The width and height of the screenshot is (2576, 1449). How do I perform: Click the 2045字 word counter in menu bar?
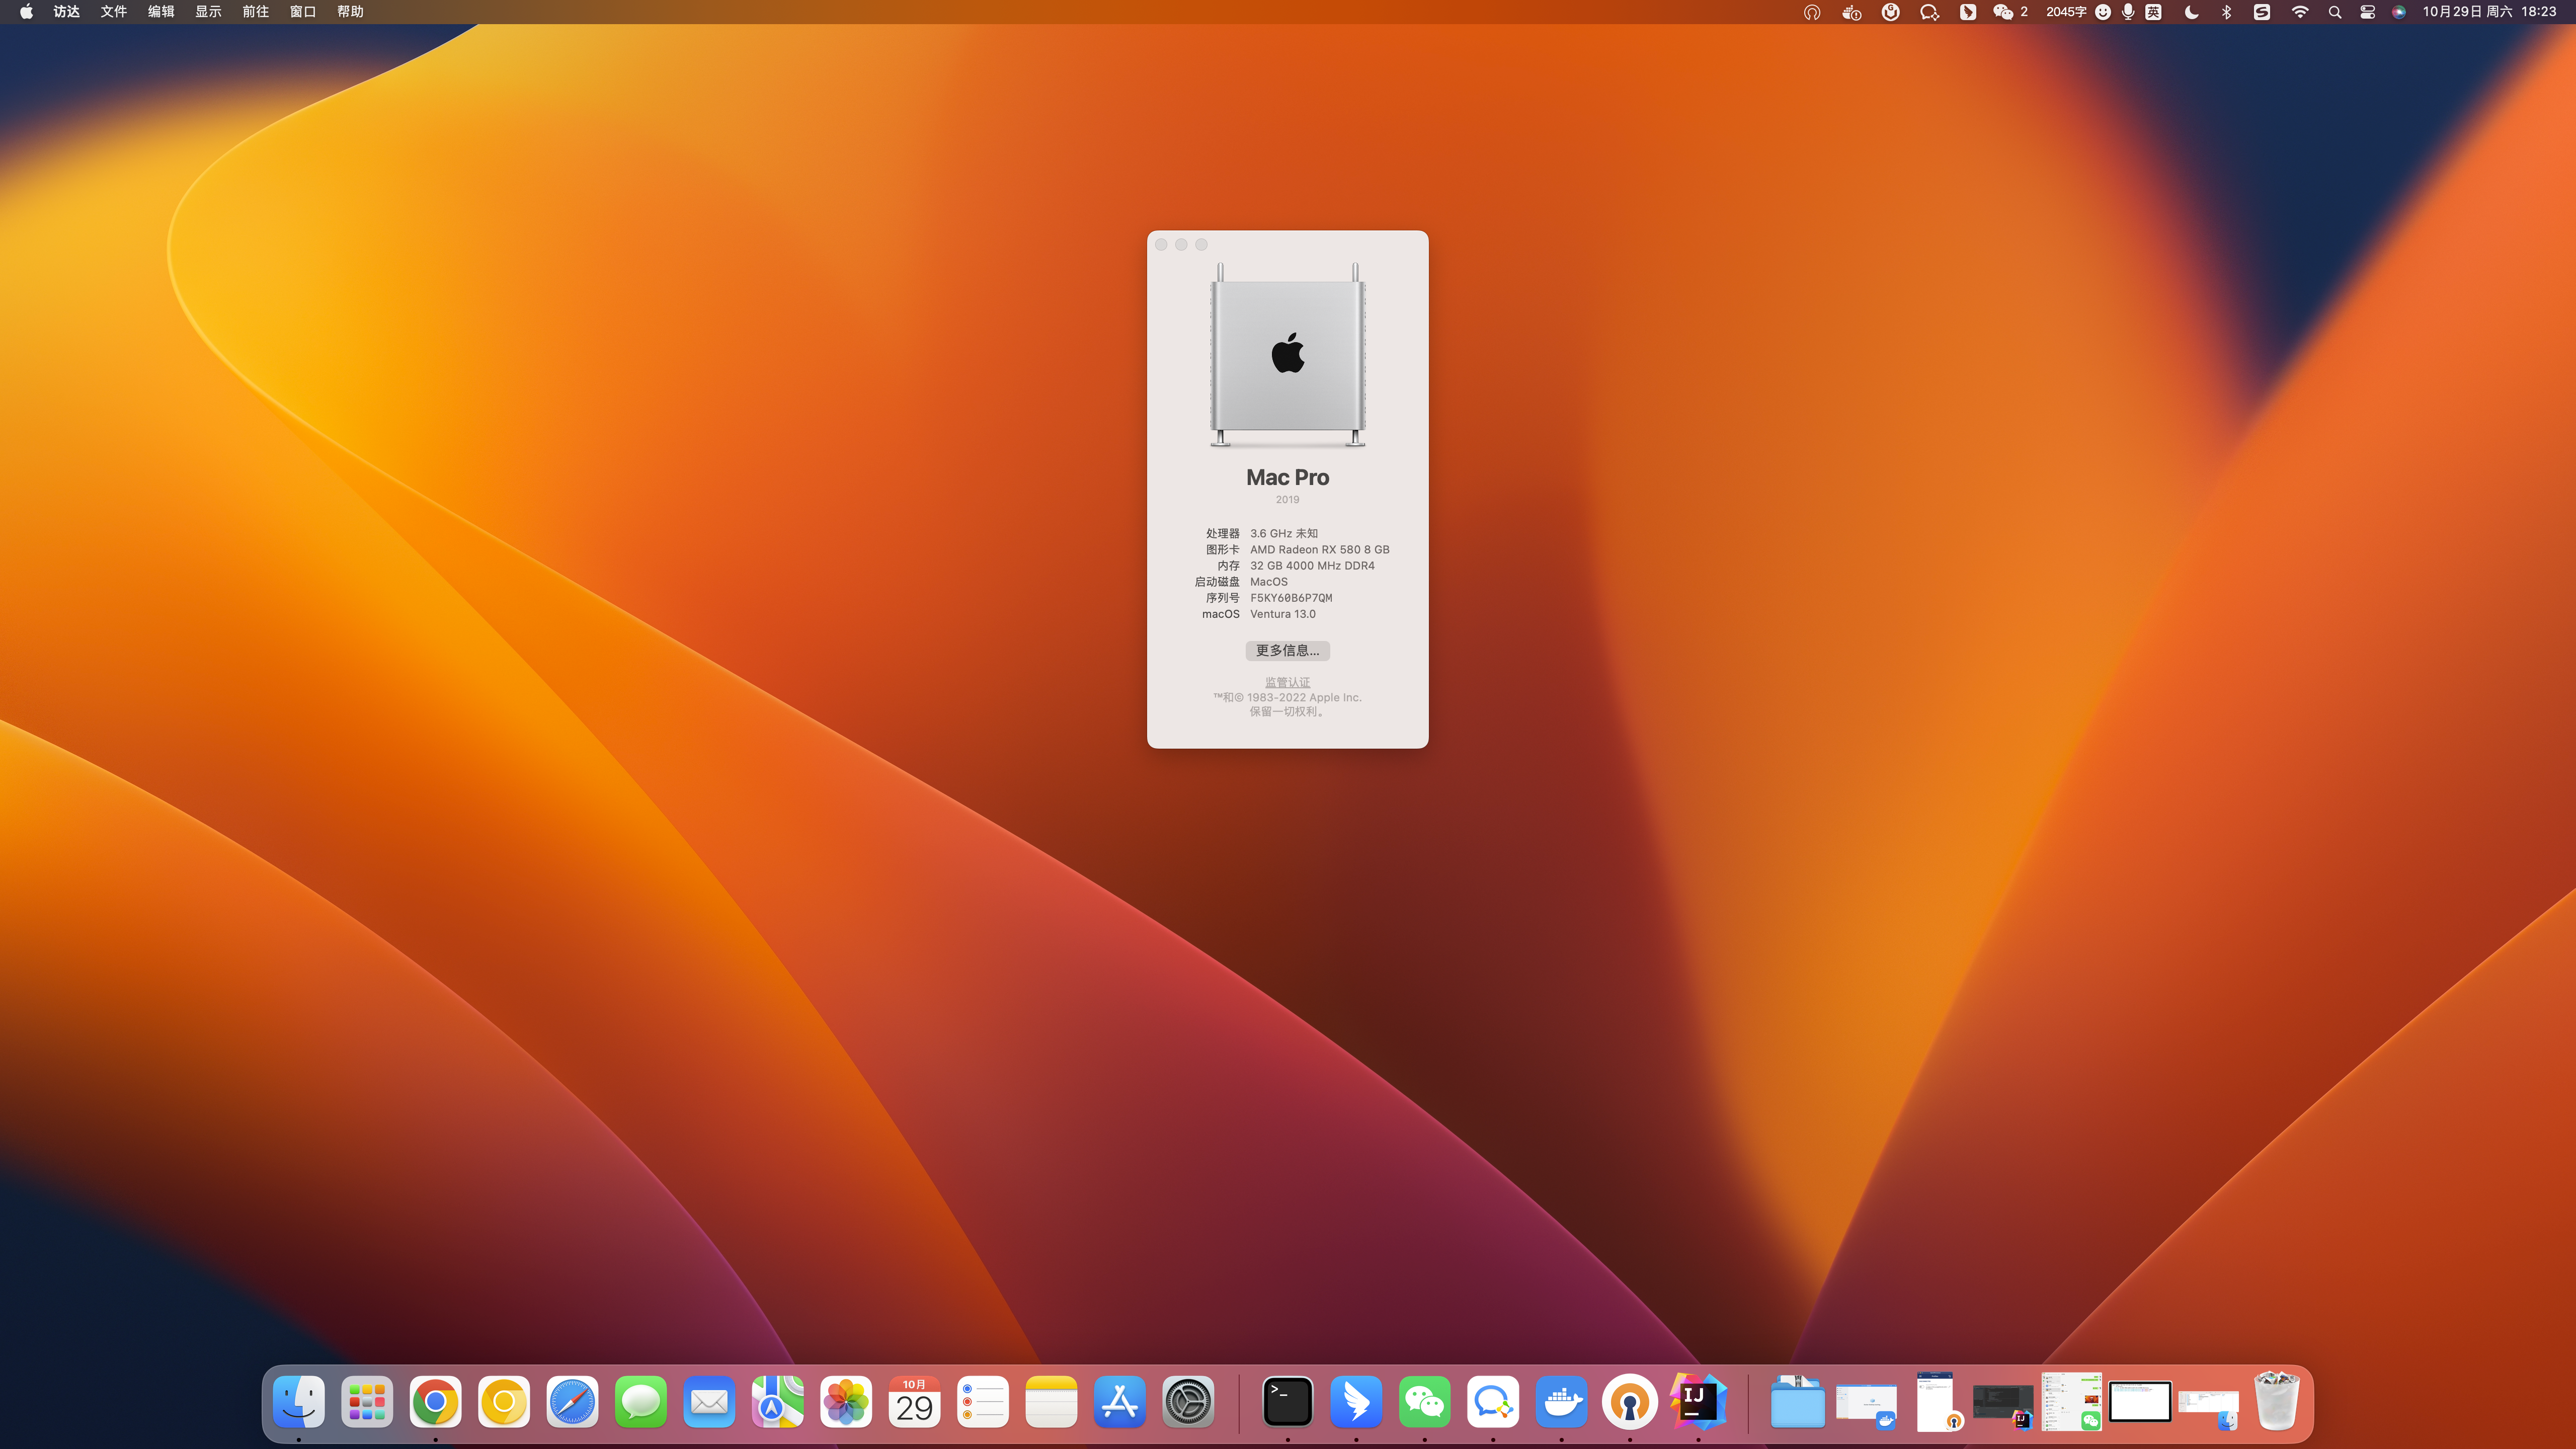click(2066, 12)
